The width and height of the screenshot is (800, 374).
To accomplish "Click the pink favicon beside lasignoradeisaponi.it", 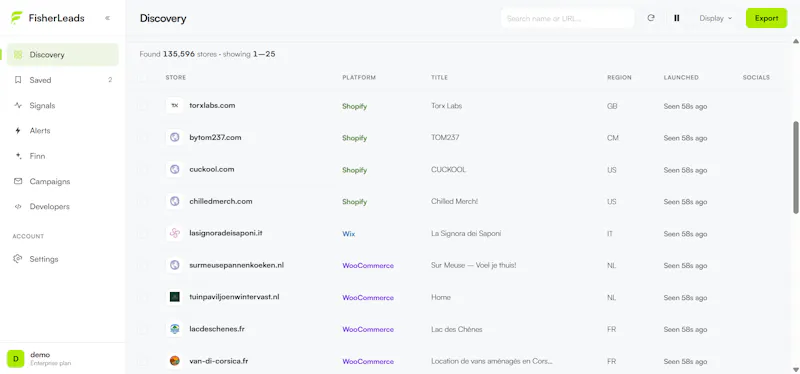I will click(x=174, y=233).
